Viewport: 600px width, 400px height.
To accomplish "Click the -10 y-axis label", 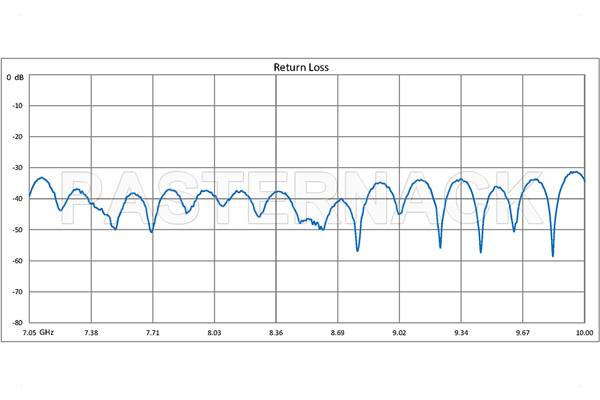I will click(x=17, y=106).
